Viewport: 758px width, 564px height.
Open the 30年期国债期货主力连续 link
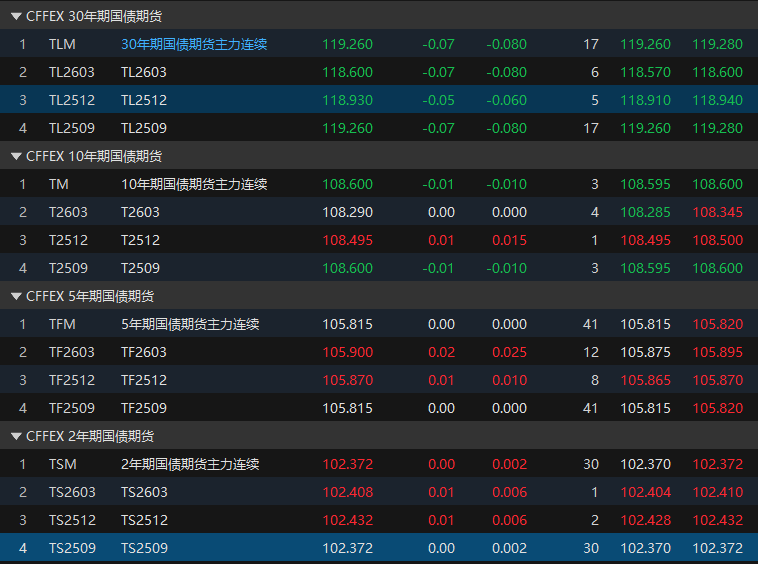194,44
